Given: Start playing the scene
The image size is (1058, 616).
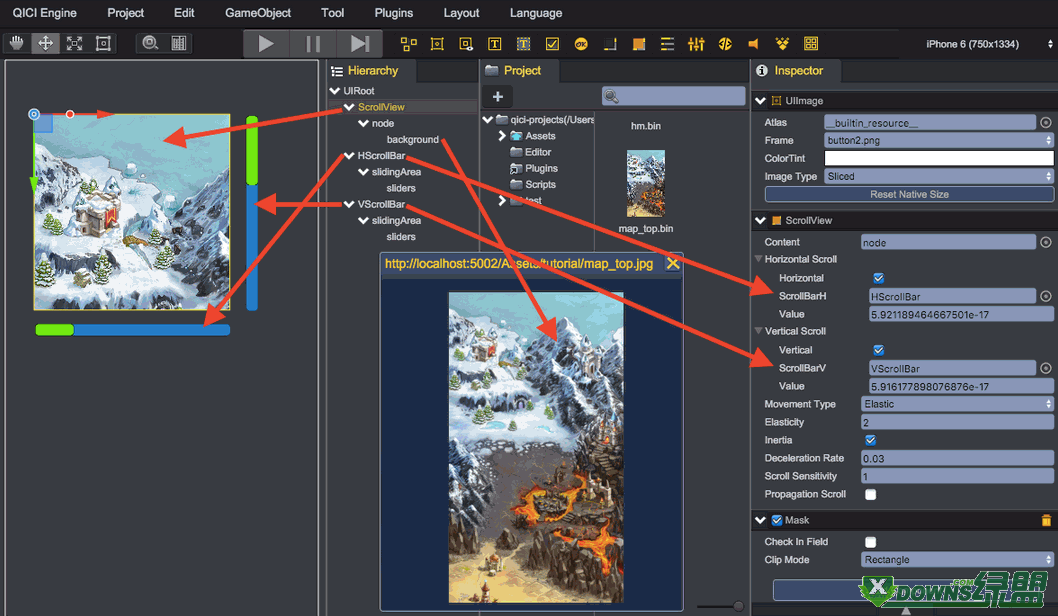Looking at the screenshot, I should point(266,44).
